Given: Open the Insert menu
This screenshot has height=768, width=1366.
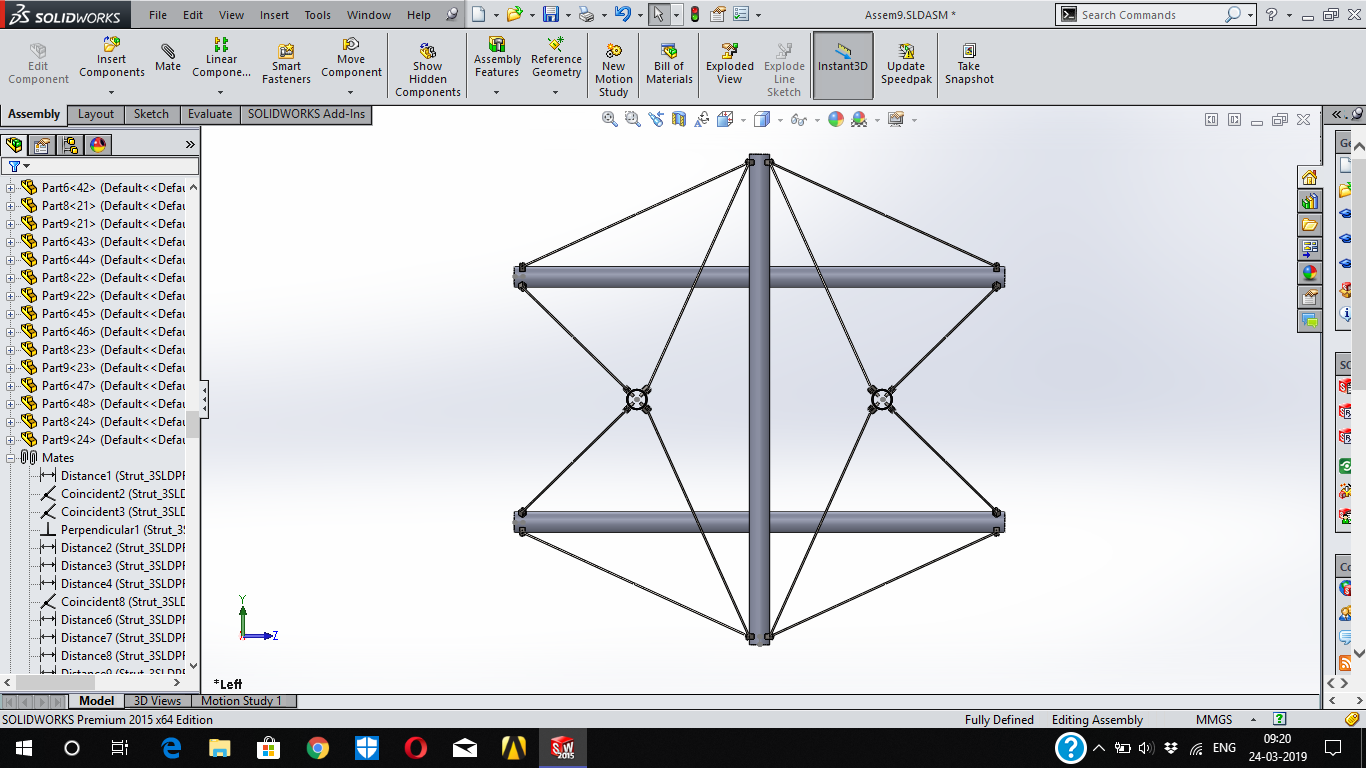Looking at the screenshot, I should pos(274,15).
